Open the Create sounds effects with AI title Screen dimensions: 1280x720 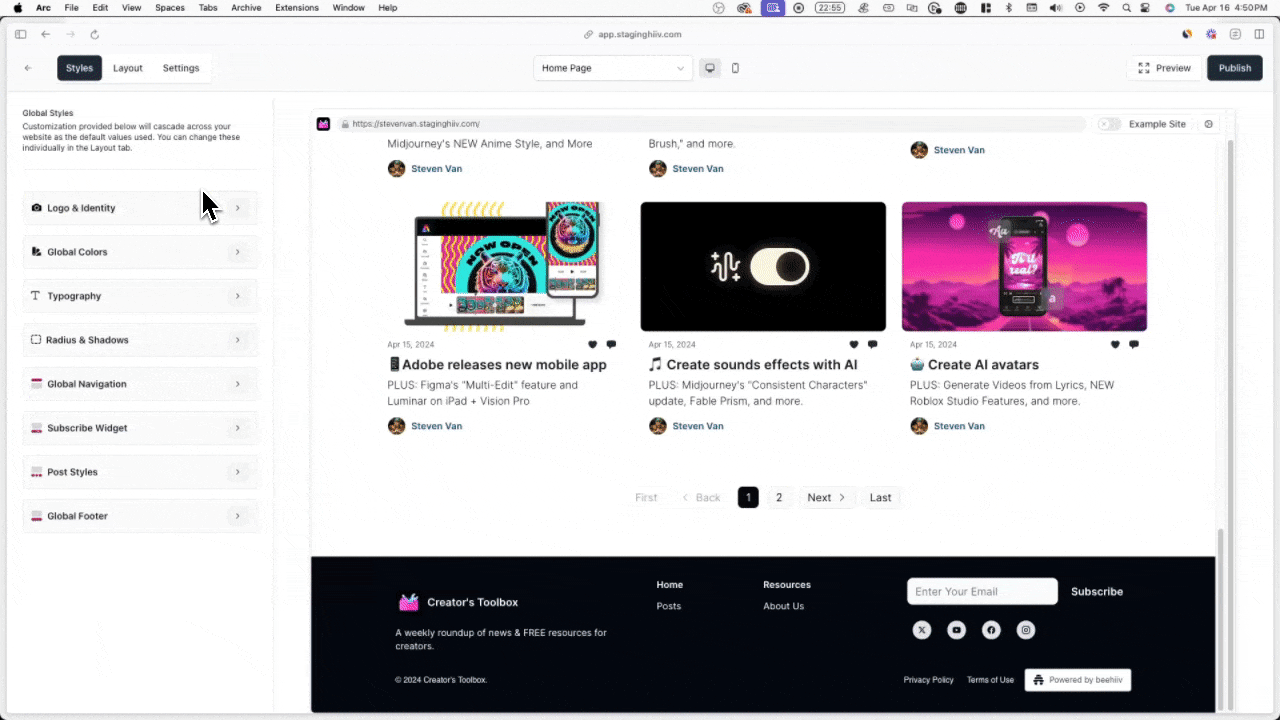coord(753,365)
